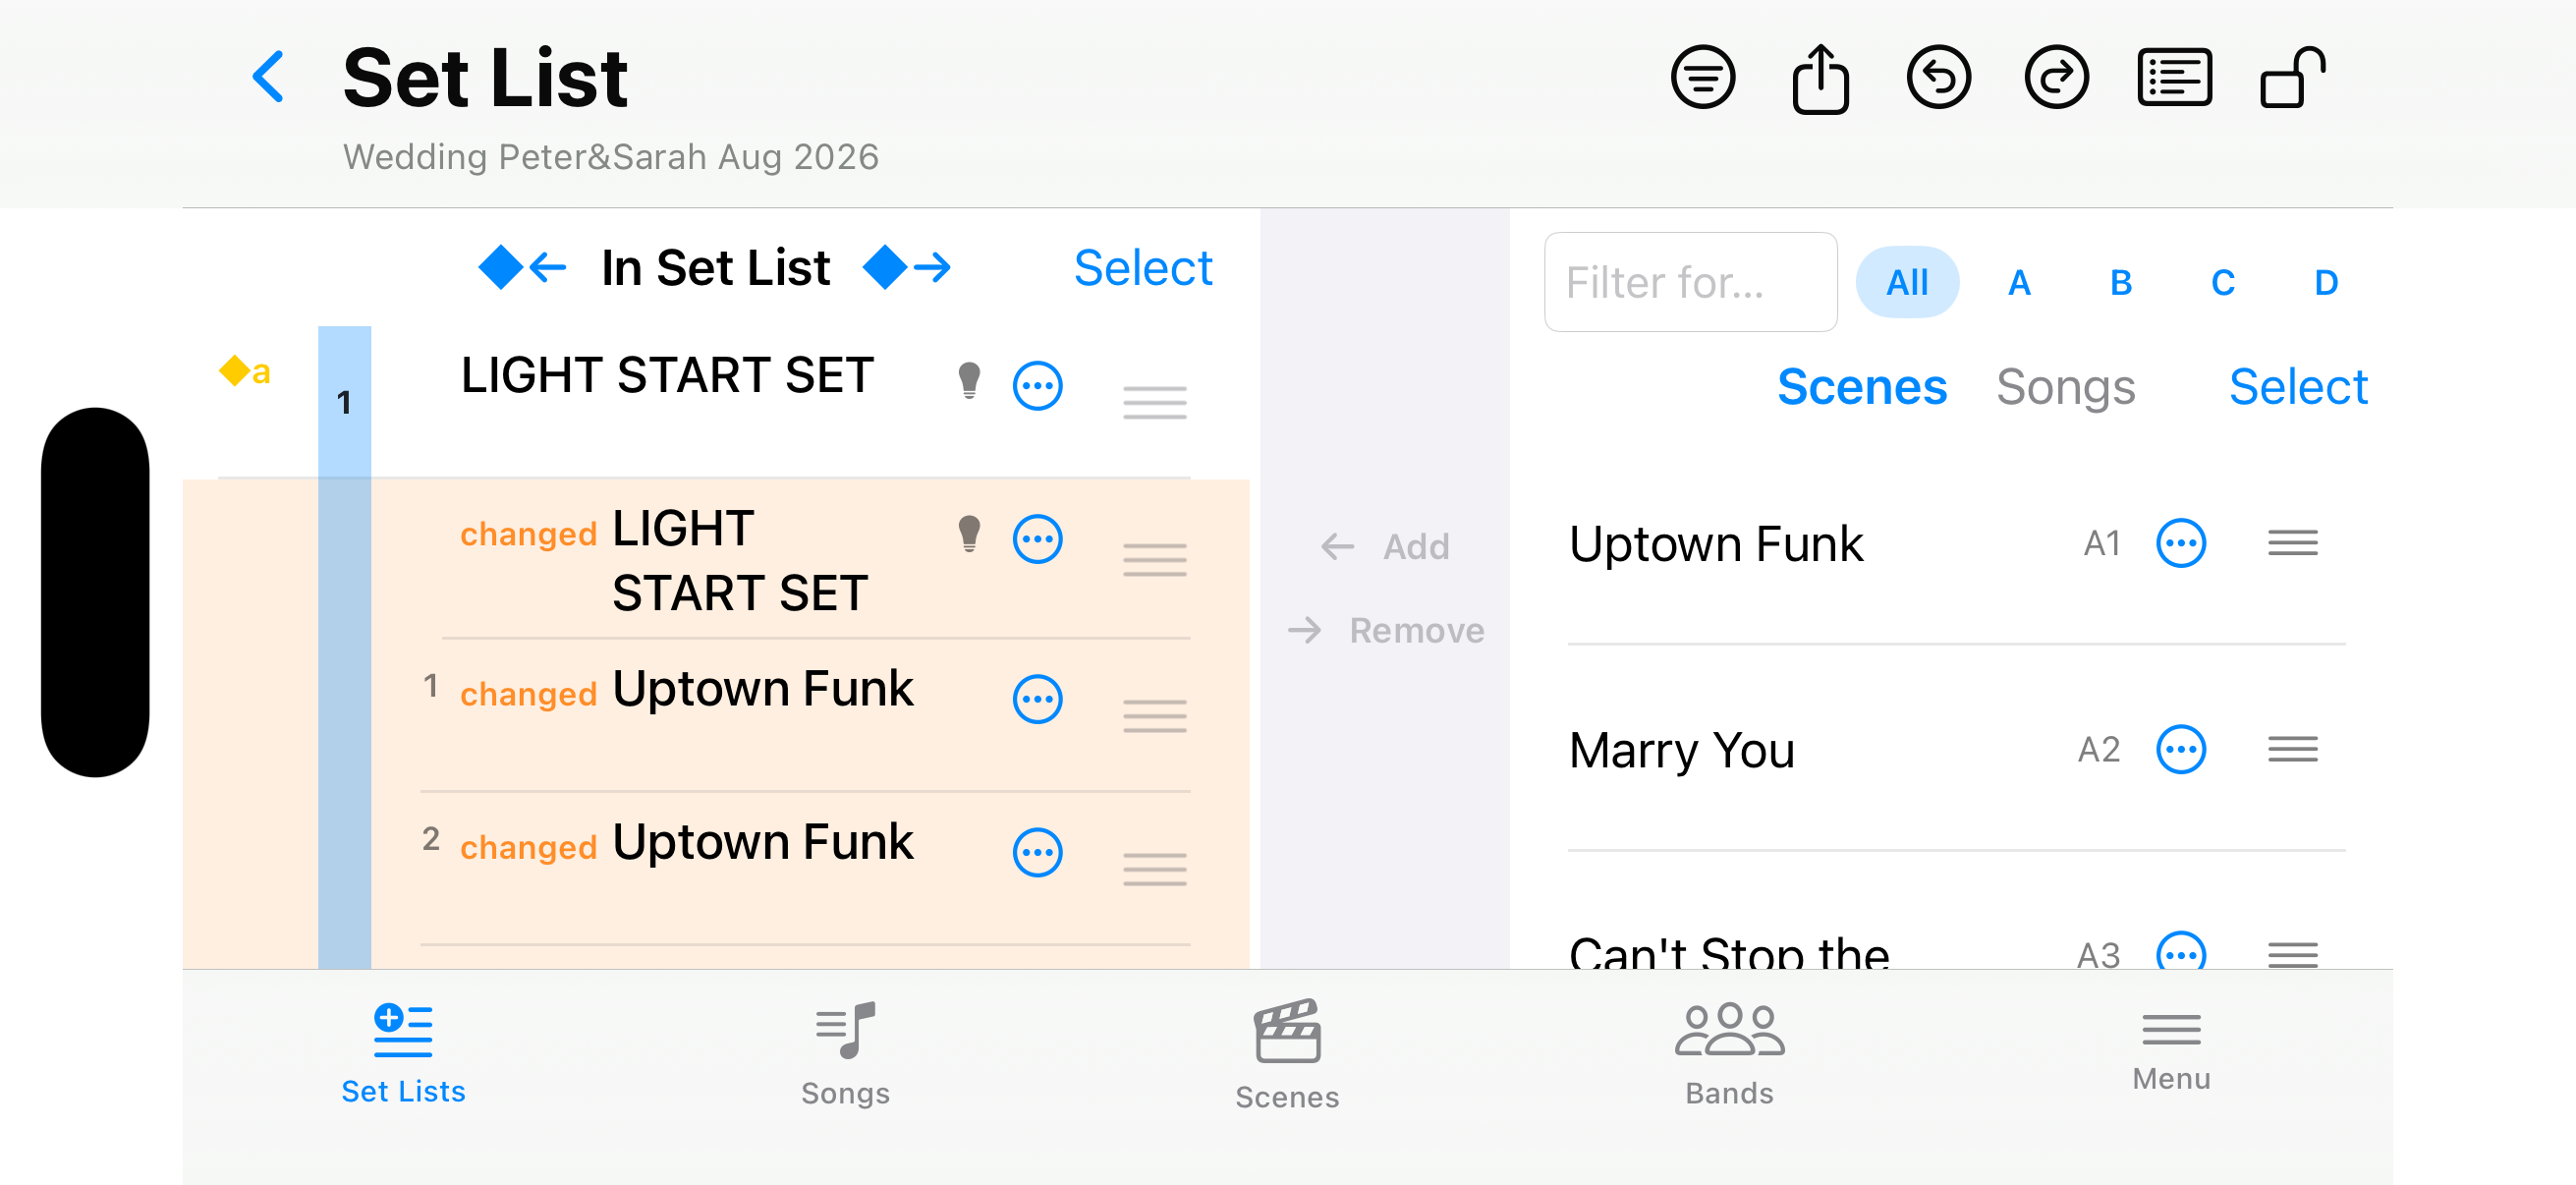Image resolution: width=2576 pixels, height=1185 pixels.
Task: Click Select next to In Set List
Action: click(1142, 268)
